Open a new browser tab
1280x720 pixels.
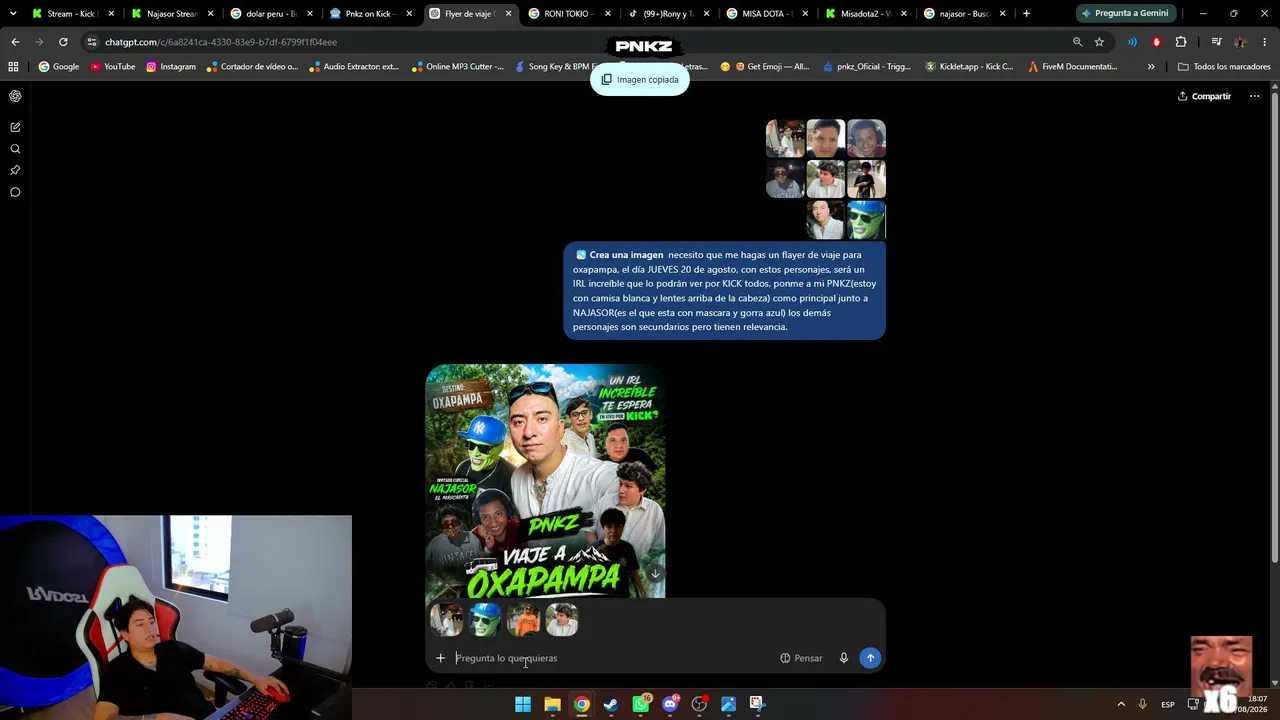coord(1026,14)
